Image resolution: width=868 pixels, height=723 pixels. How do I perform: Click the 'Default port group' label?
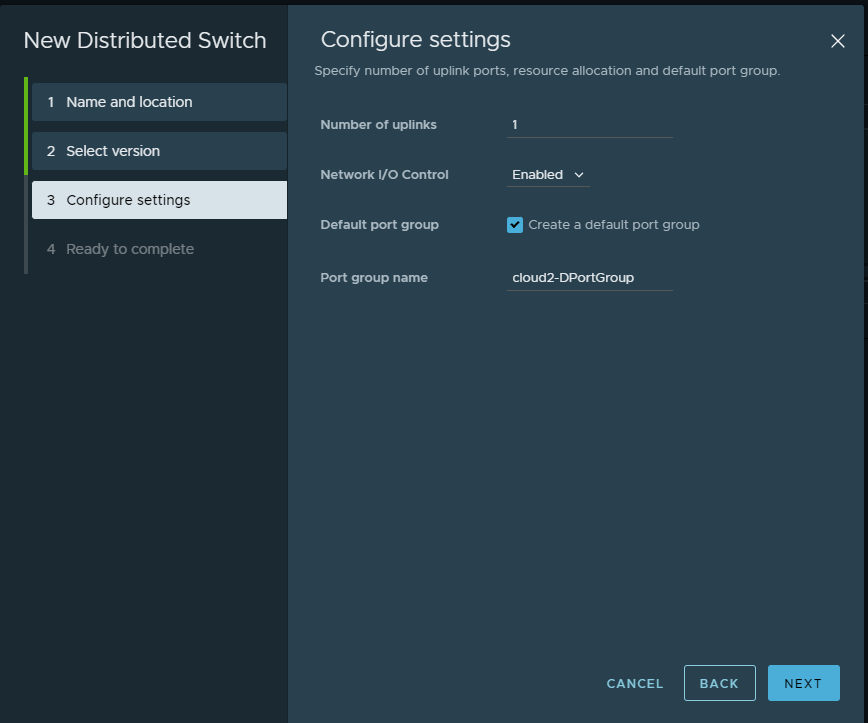point(379,225)
